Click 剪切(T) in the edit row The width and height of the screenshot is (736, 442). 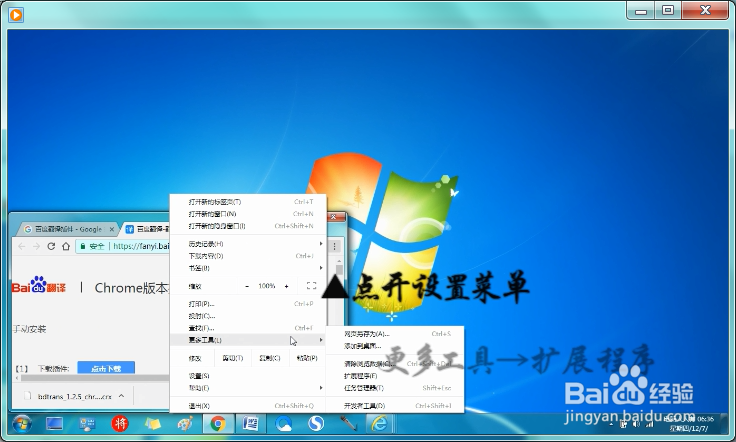233,358
